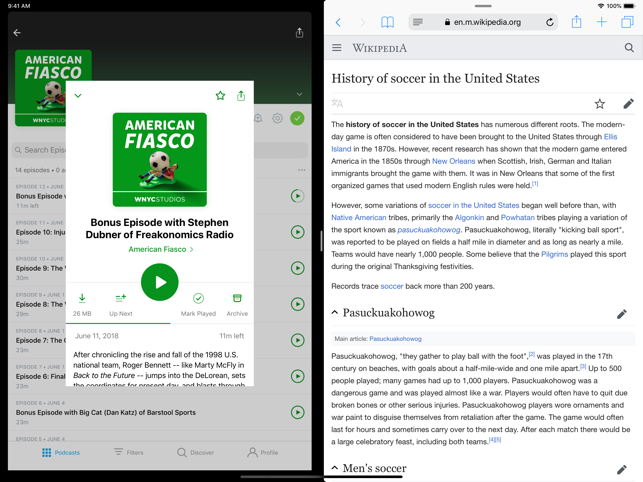Play the Bonus Episode with big green button
Viewport: 643px width, 482px height.
tap(160, 283)
